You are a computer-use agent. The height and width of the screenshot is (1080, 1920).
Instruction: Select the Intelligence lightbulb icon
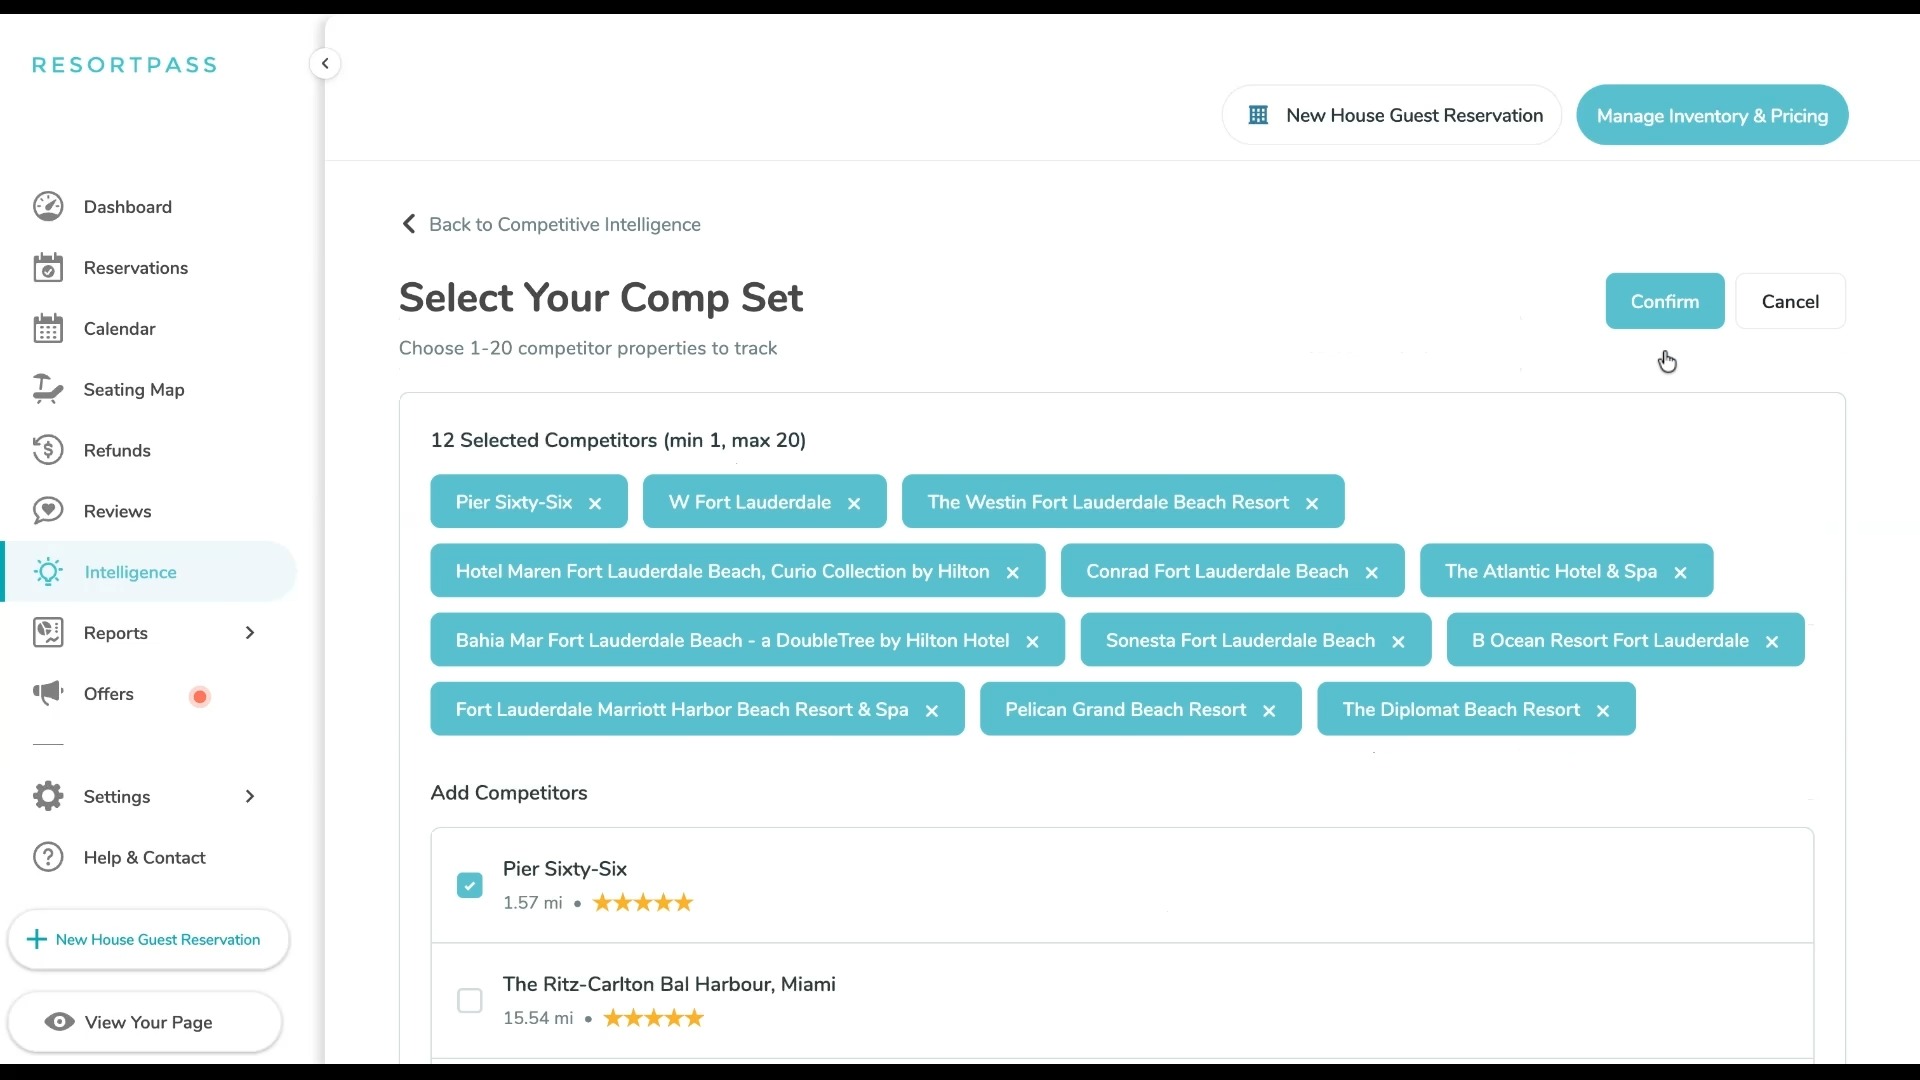tap(48, 571)
